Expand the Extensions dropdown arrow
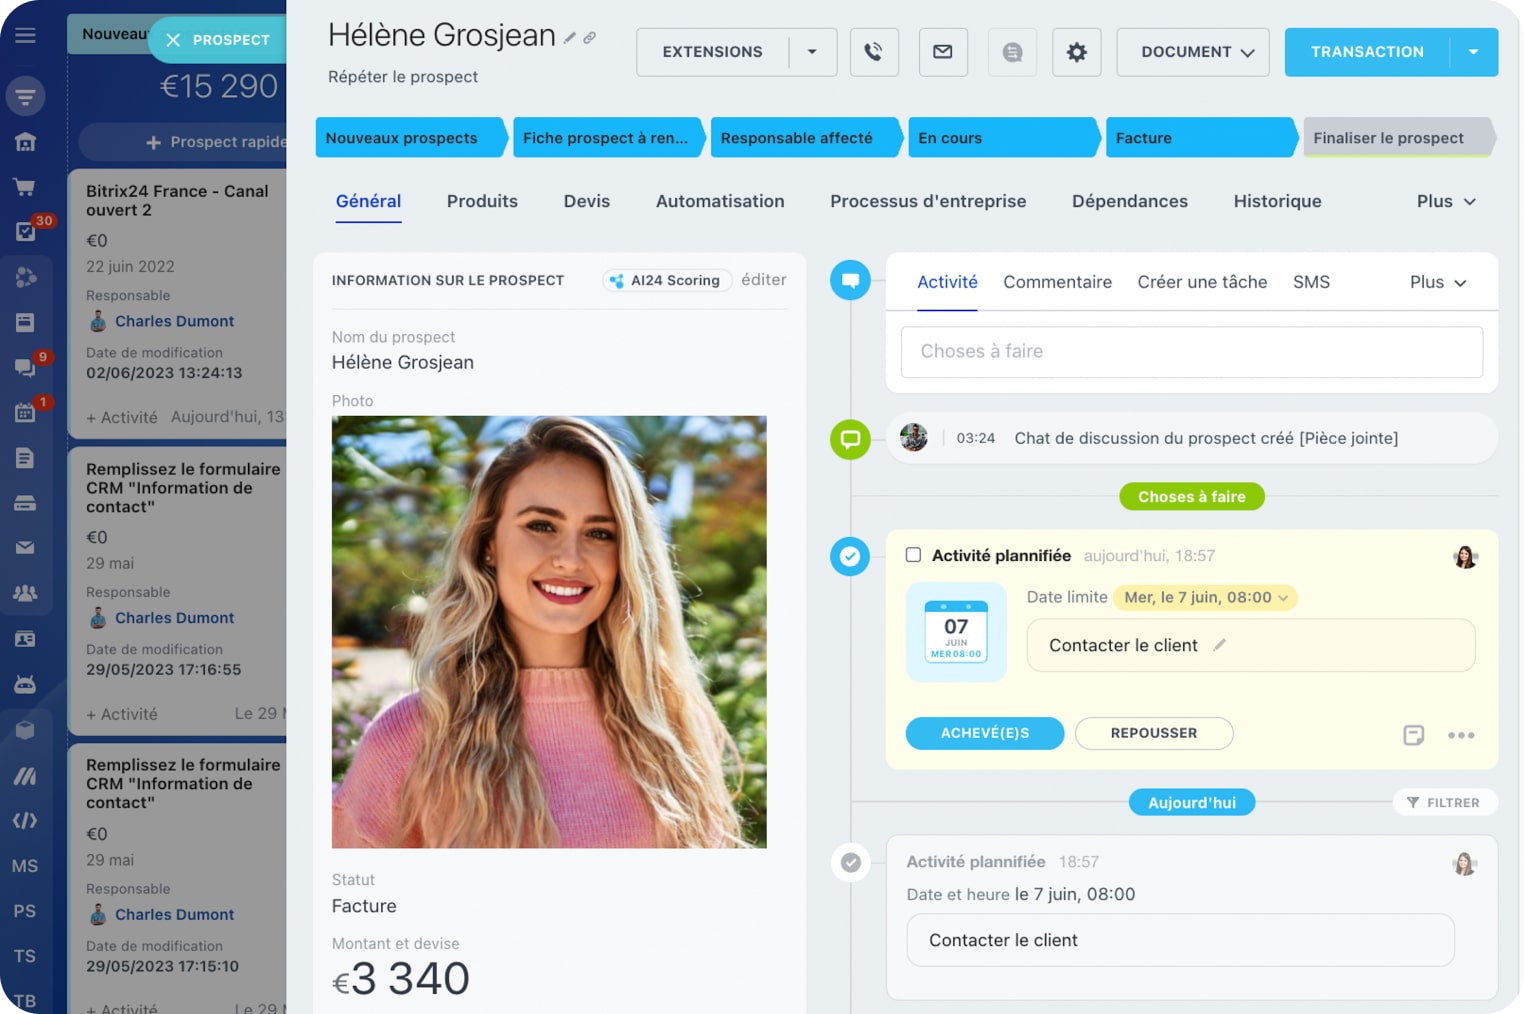Screen dimensions: 1524x1014 [812, 52]
